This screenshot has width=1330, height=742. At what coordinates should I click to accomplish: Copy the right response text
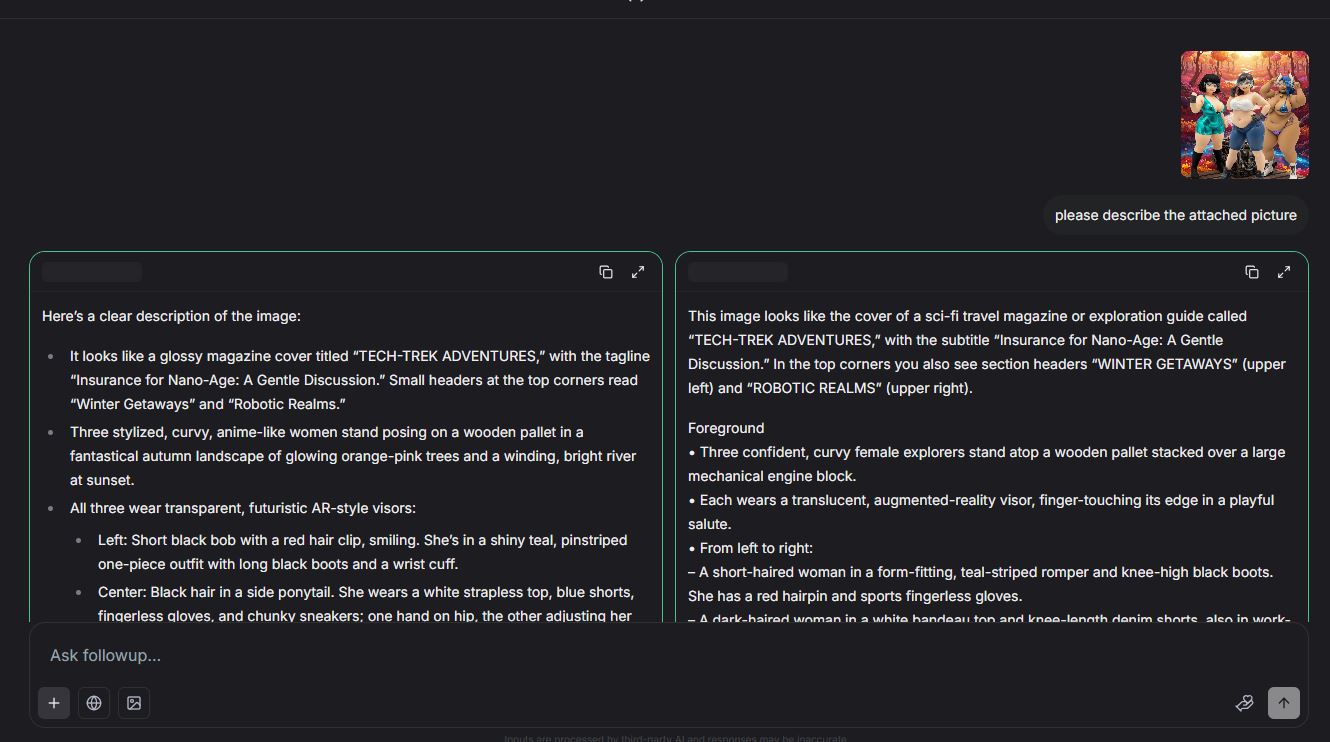(1252, 272)
